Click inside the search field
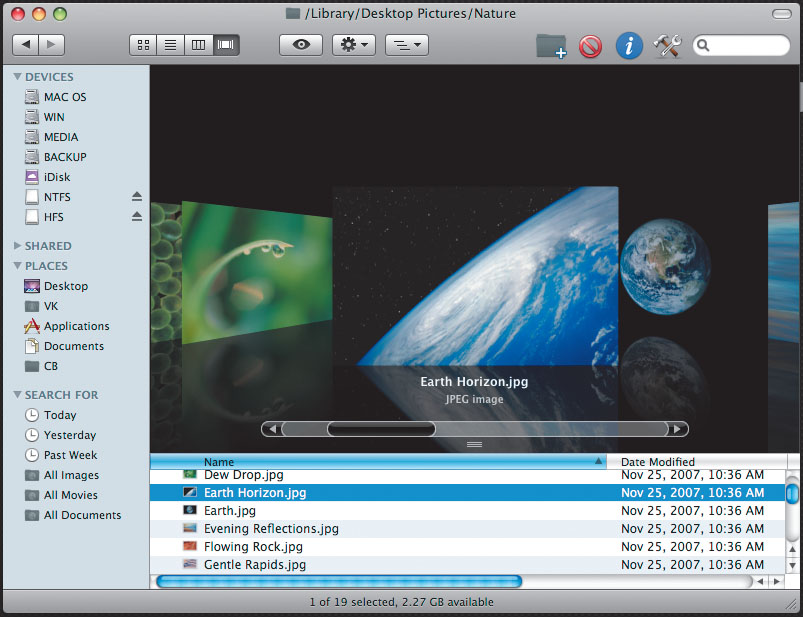803x617 pixels. pos(741,45)
